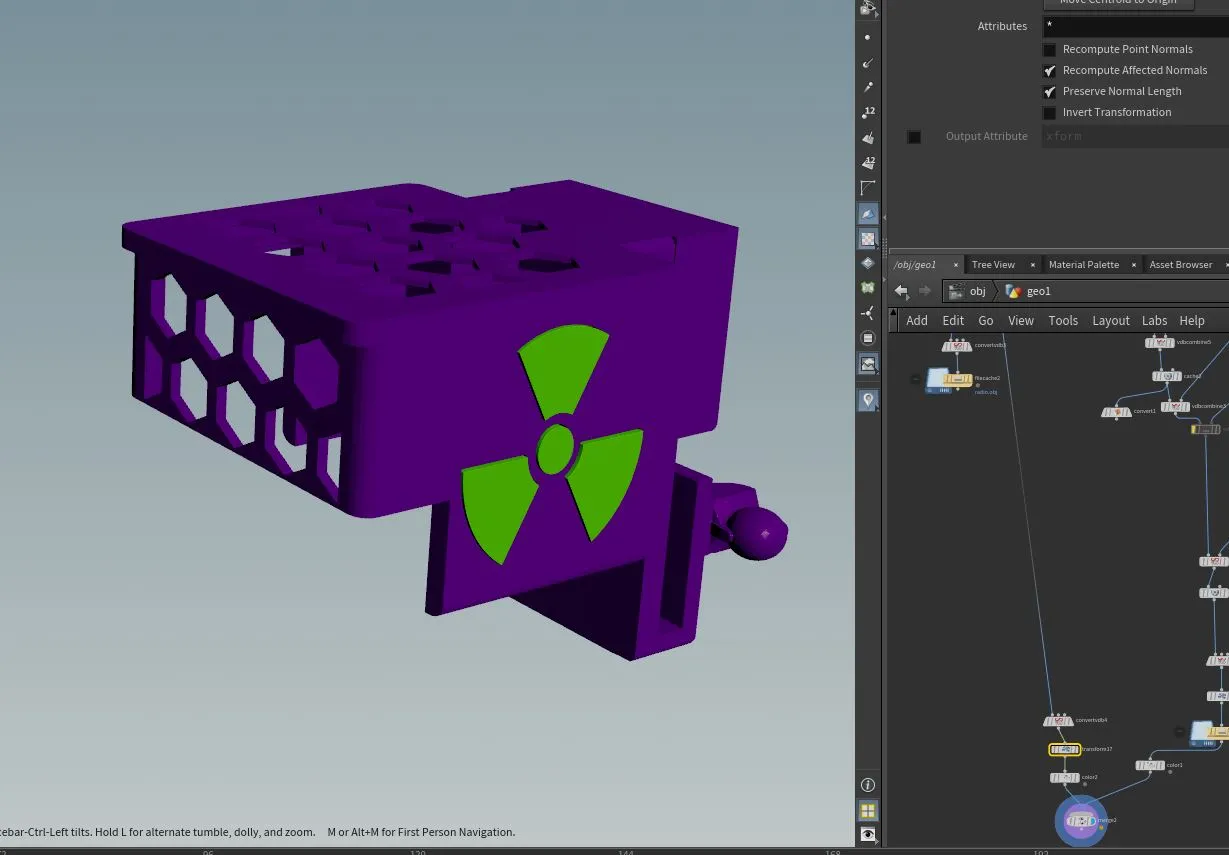Click the obj network icon in the breadcrumb
This screenshot has height=855, width=1229.
coord(957,290)
